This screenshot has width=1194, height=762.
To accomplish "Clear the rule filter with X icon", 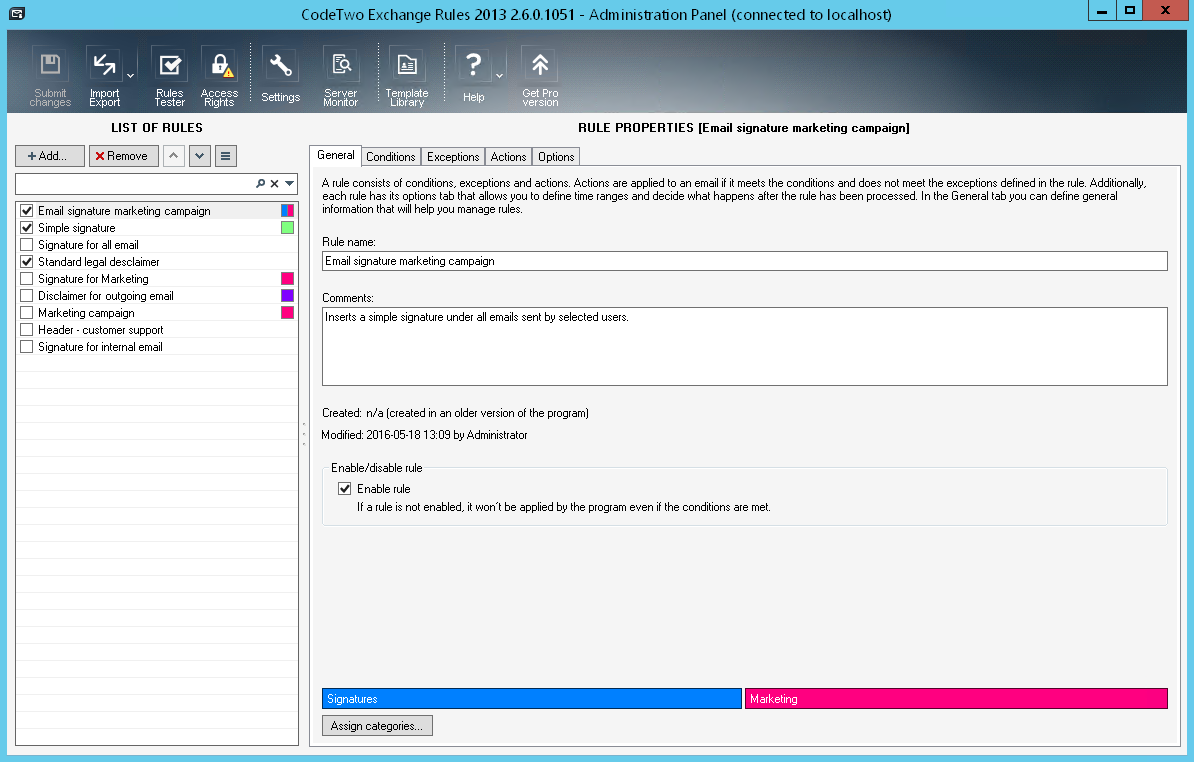I will click(275, 183).
